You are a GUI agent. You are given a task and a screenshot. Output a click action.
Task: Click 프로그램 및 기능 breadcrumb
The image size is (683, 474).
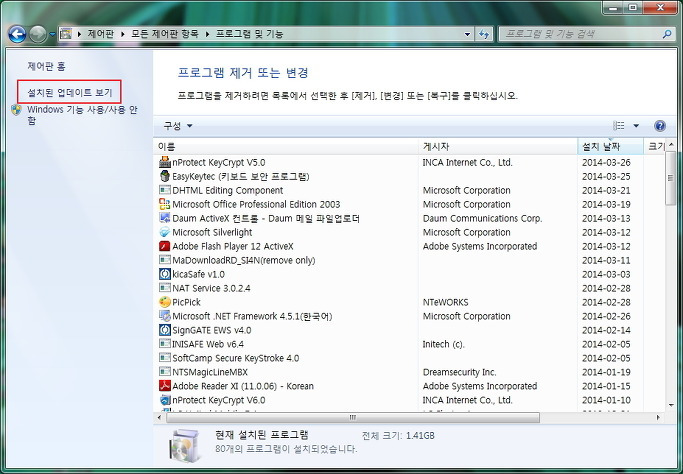250,34
